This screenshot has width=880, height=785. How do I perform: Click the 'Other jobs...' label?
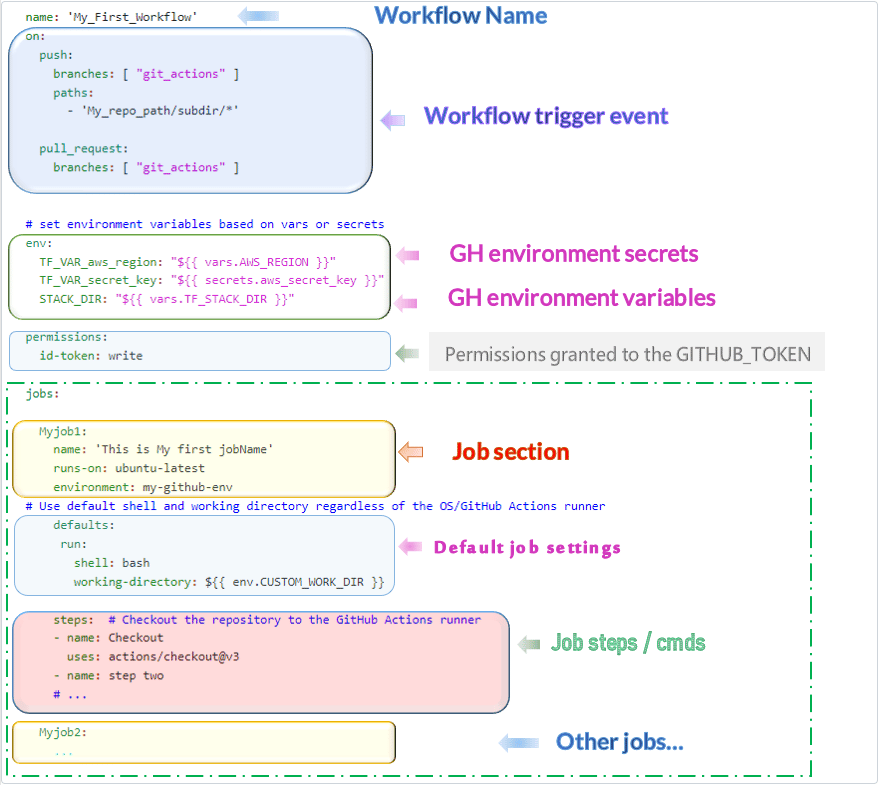(x=620, y=742)
